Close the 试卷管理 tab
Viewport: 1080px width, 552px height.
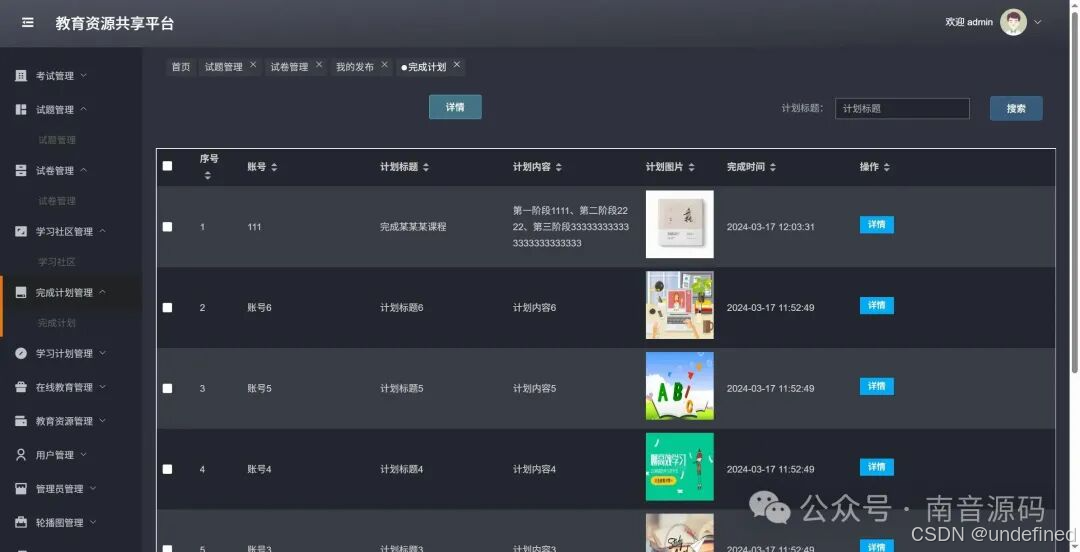point(319,64)
